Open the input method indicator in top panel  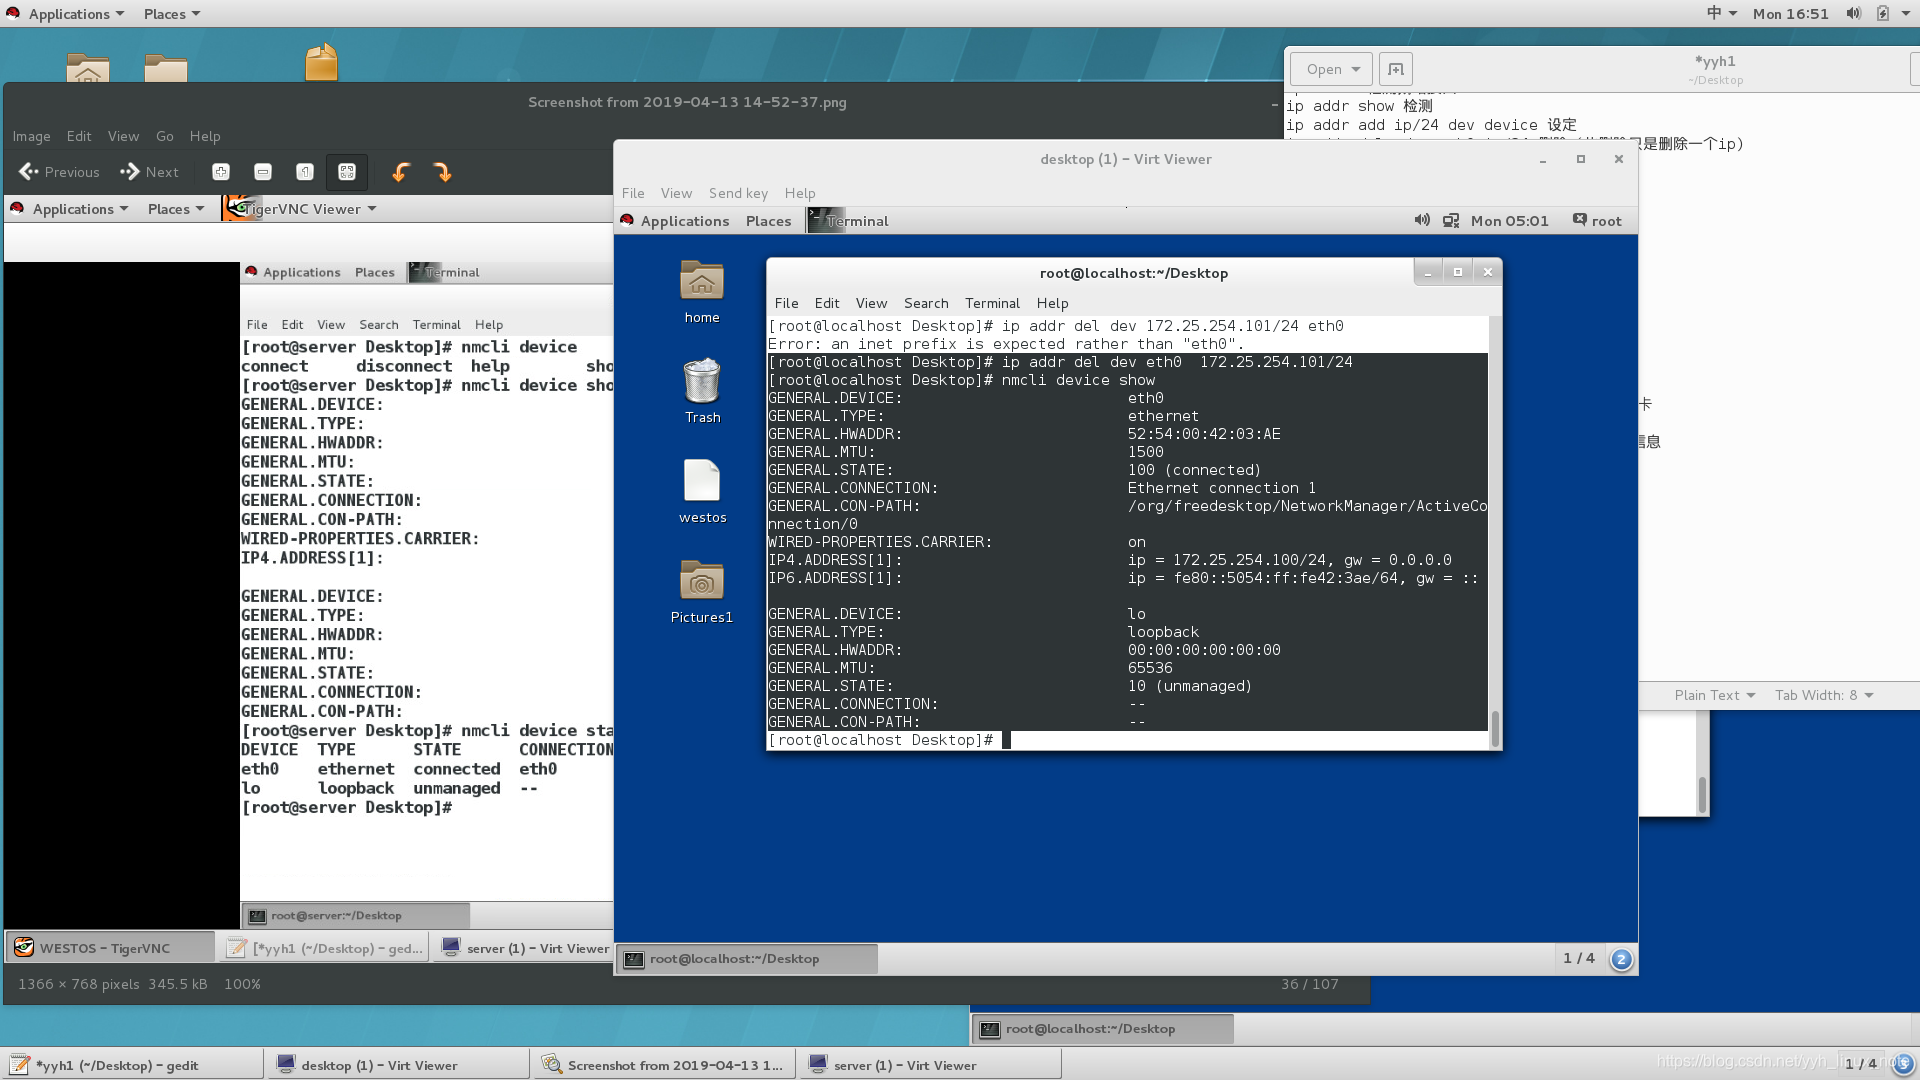pos(1720,13)
